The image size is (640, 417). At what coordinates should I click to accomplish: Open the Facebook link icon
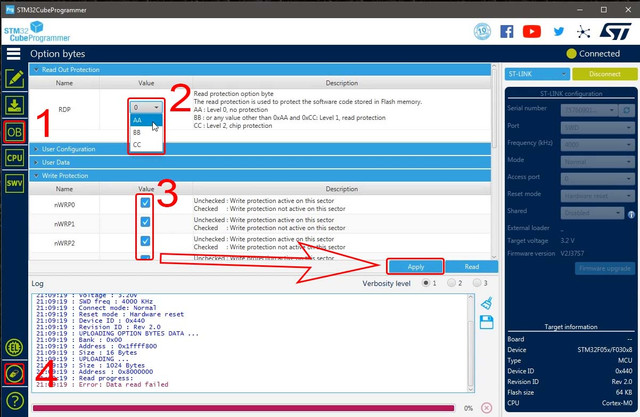pos(507,31)
